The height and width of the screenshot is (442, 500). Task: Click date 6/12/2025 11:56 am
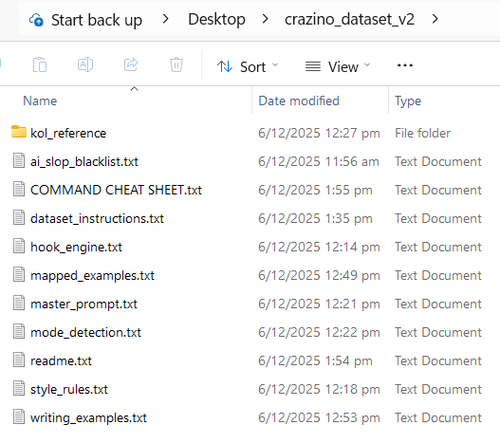coord(319,162)
